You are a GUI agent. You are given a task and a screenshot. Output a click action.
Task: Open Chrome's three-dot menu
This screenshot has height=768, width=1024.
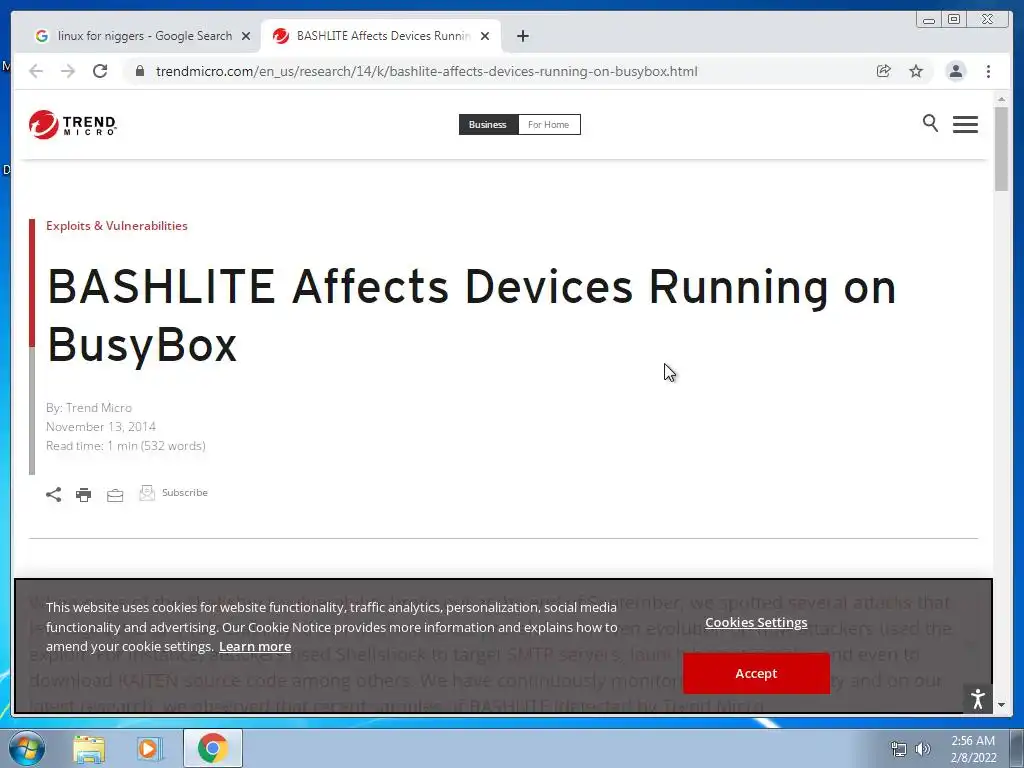point(988,71)
